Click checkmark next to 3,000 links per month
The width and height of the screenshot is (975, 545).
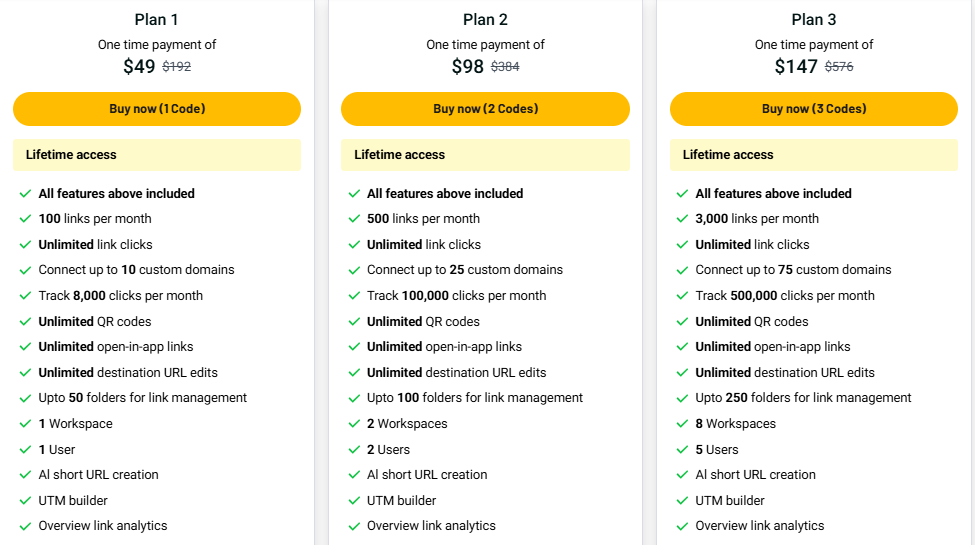pos(682,219)
